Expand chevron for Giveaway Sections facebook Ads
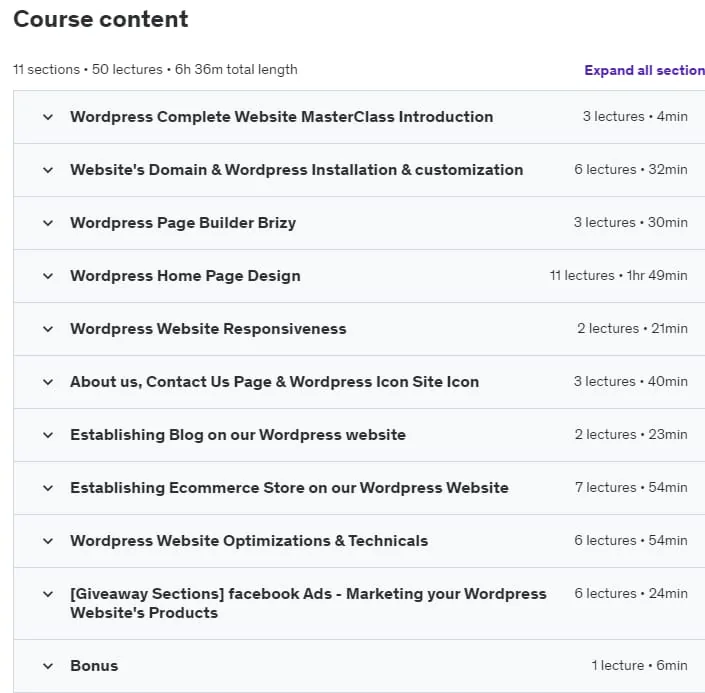Screen dimensions: 705x693 (x=48, y=595)
